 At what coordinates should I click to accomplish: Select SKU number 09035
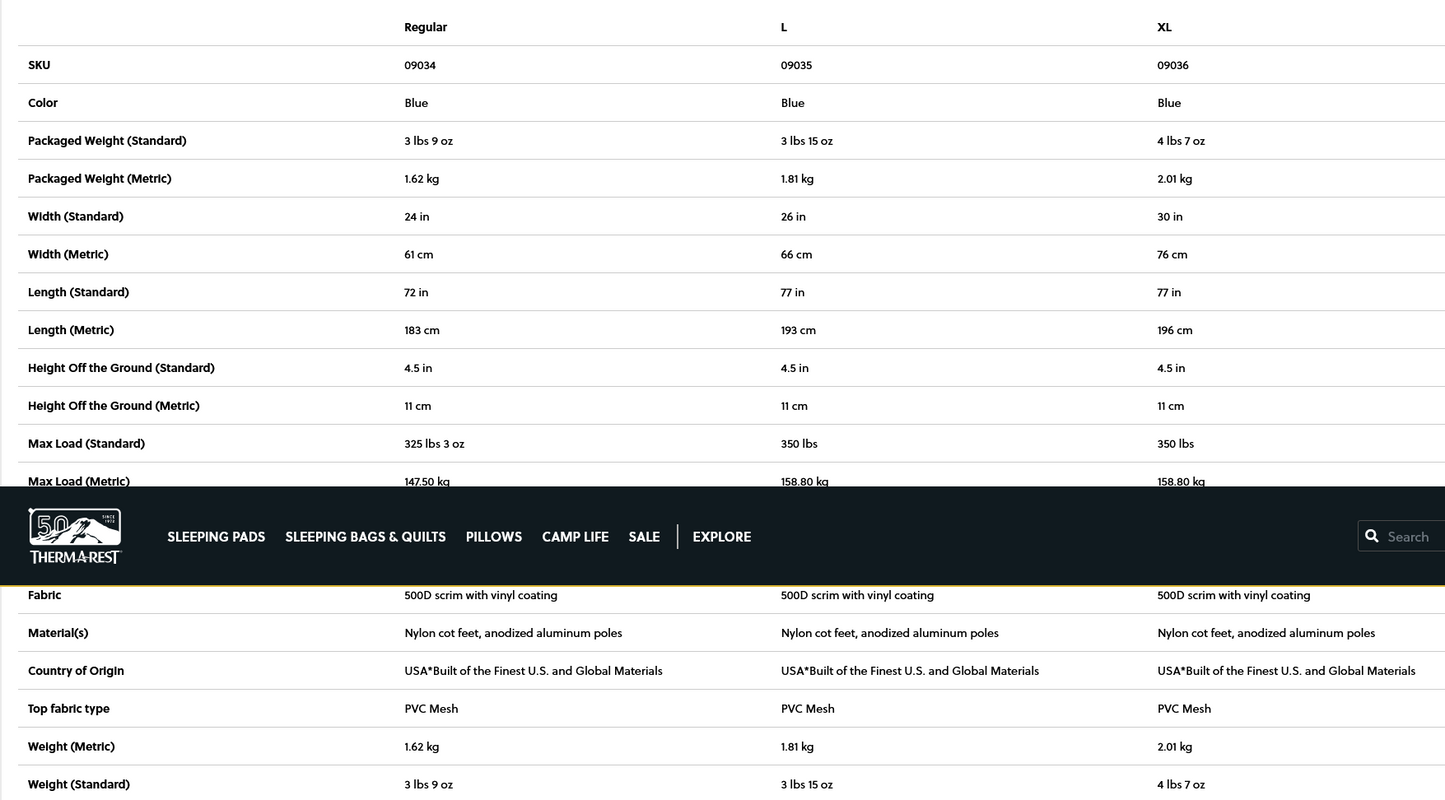pyautogui.click(x=796, y=65)
